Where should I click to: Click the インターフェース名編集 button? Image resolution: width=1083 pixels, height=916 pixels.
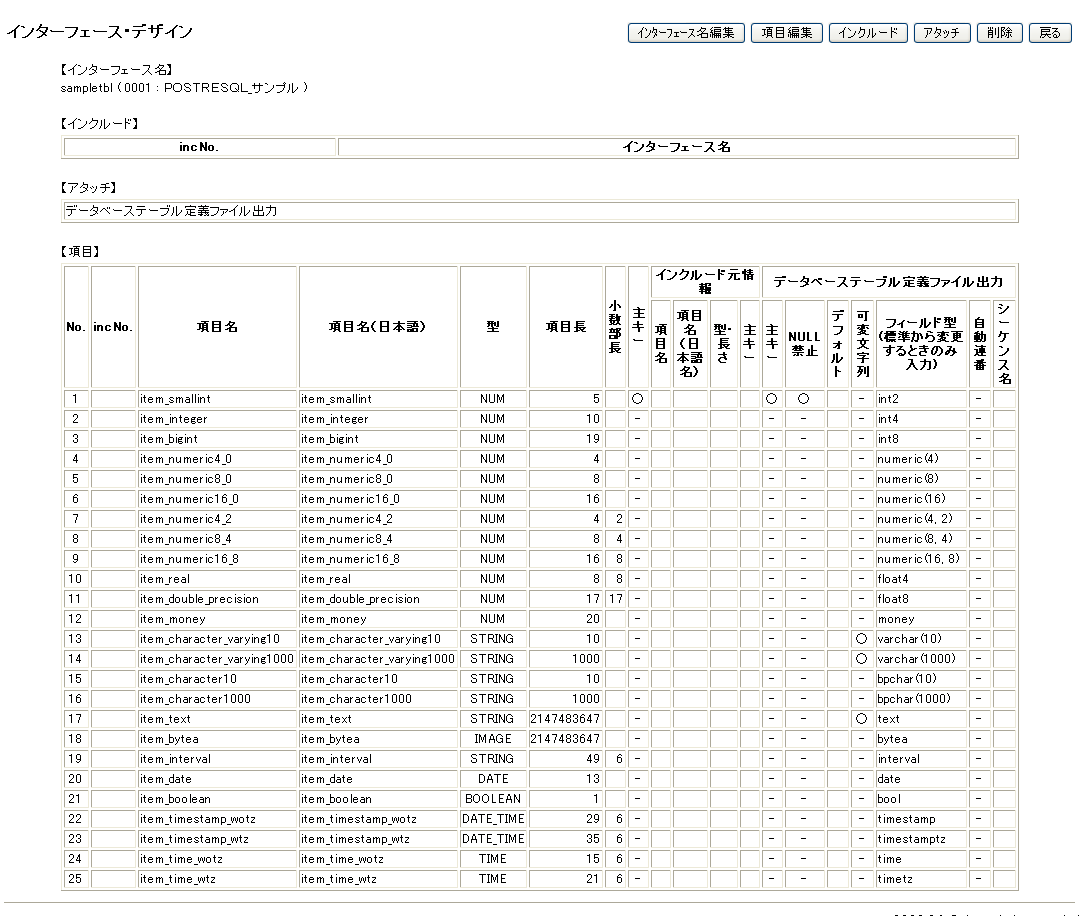click(685, 33)
